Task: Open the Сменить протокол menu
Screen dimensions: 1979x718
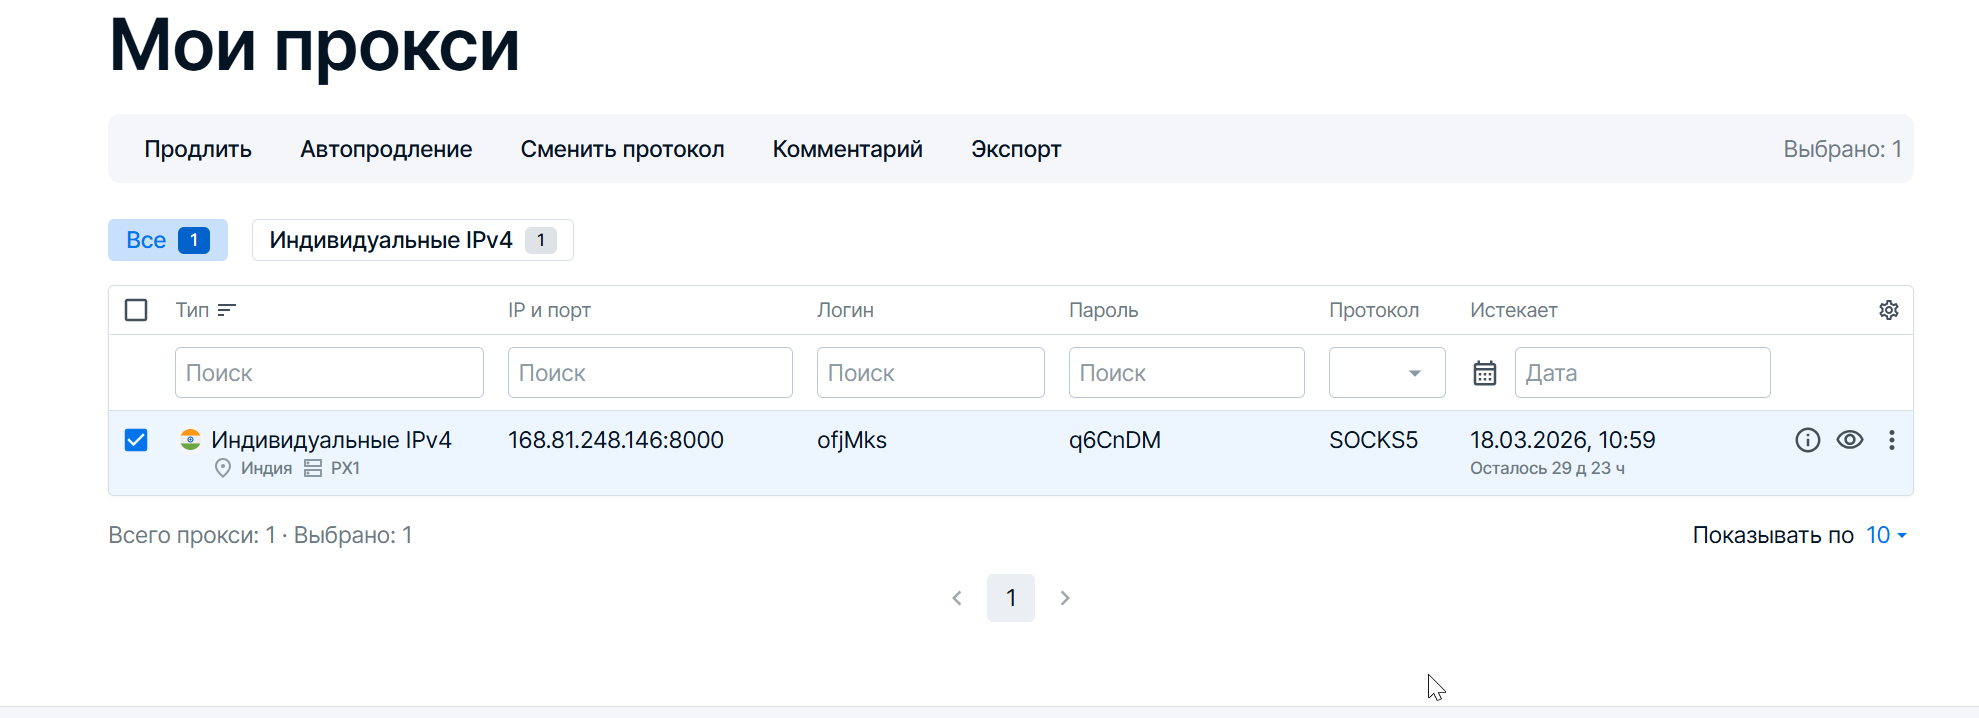Action: [622, 149]
